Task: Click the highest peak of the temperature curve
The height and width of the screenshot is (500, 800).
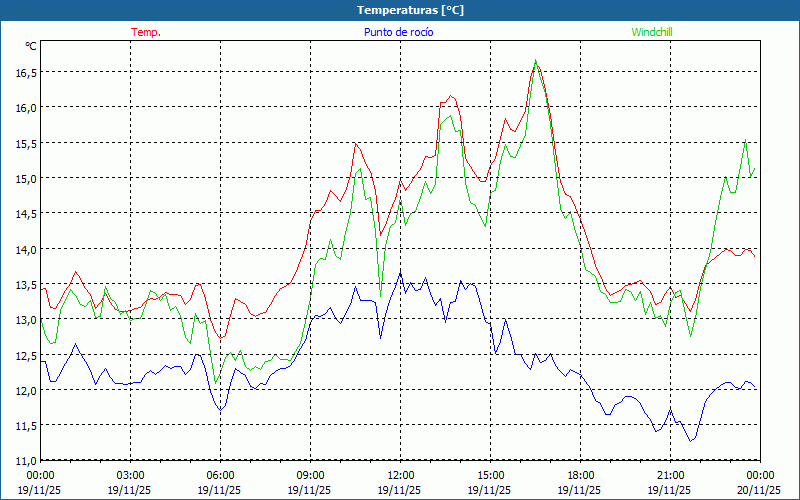Action: pyautogui.click(x=536, y=64)
